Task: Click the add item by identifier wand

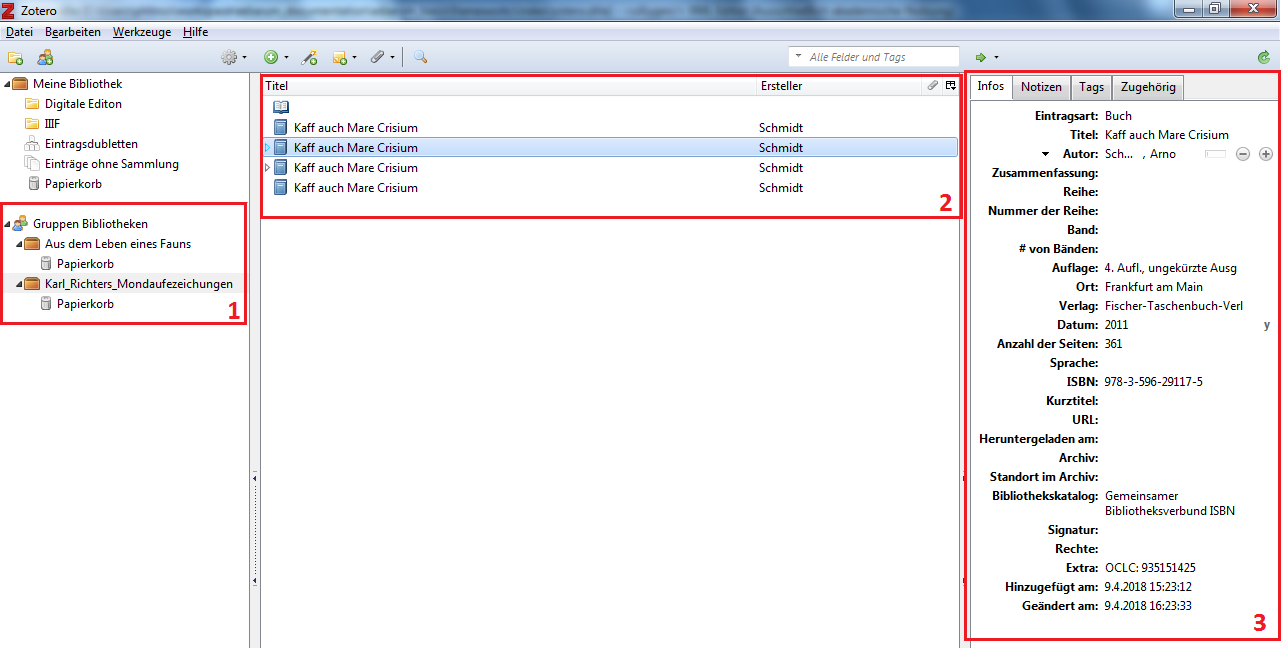Action: tap(310, 58)
